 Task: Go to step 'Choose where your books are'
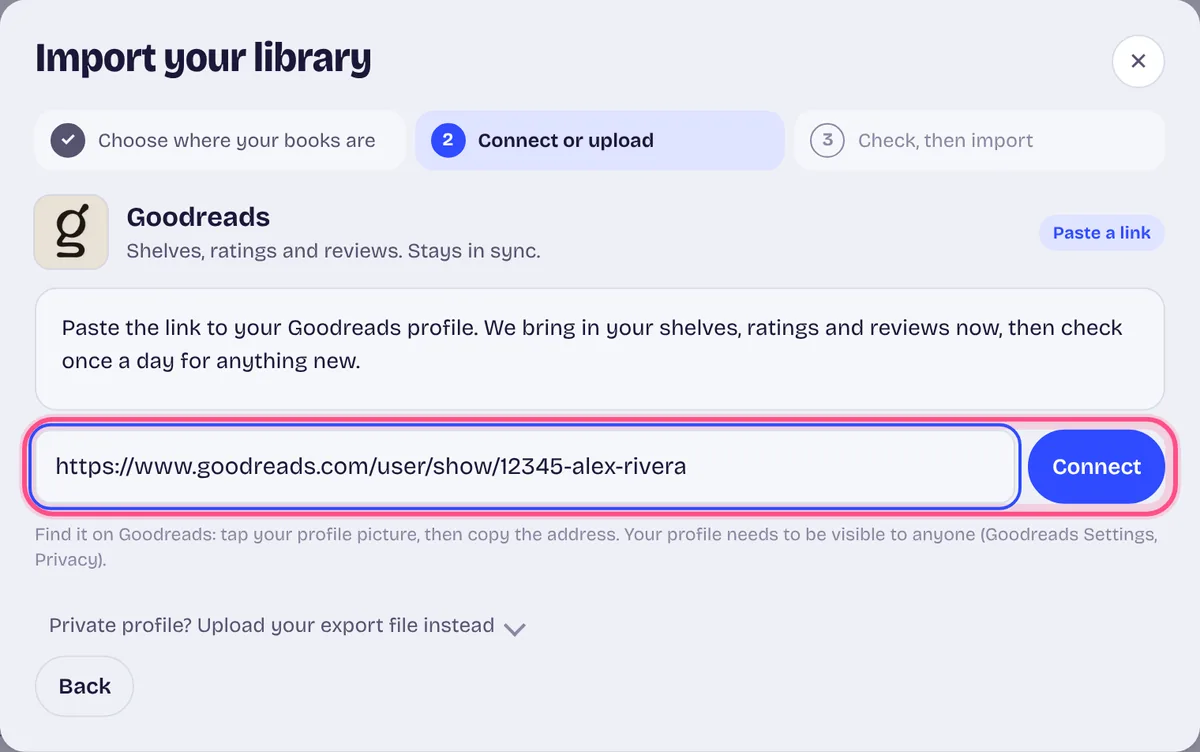click(219, 140)
